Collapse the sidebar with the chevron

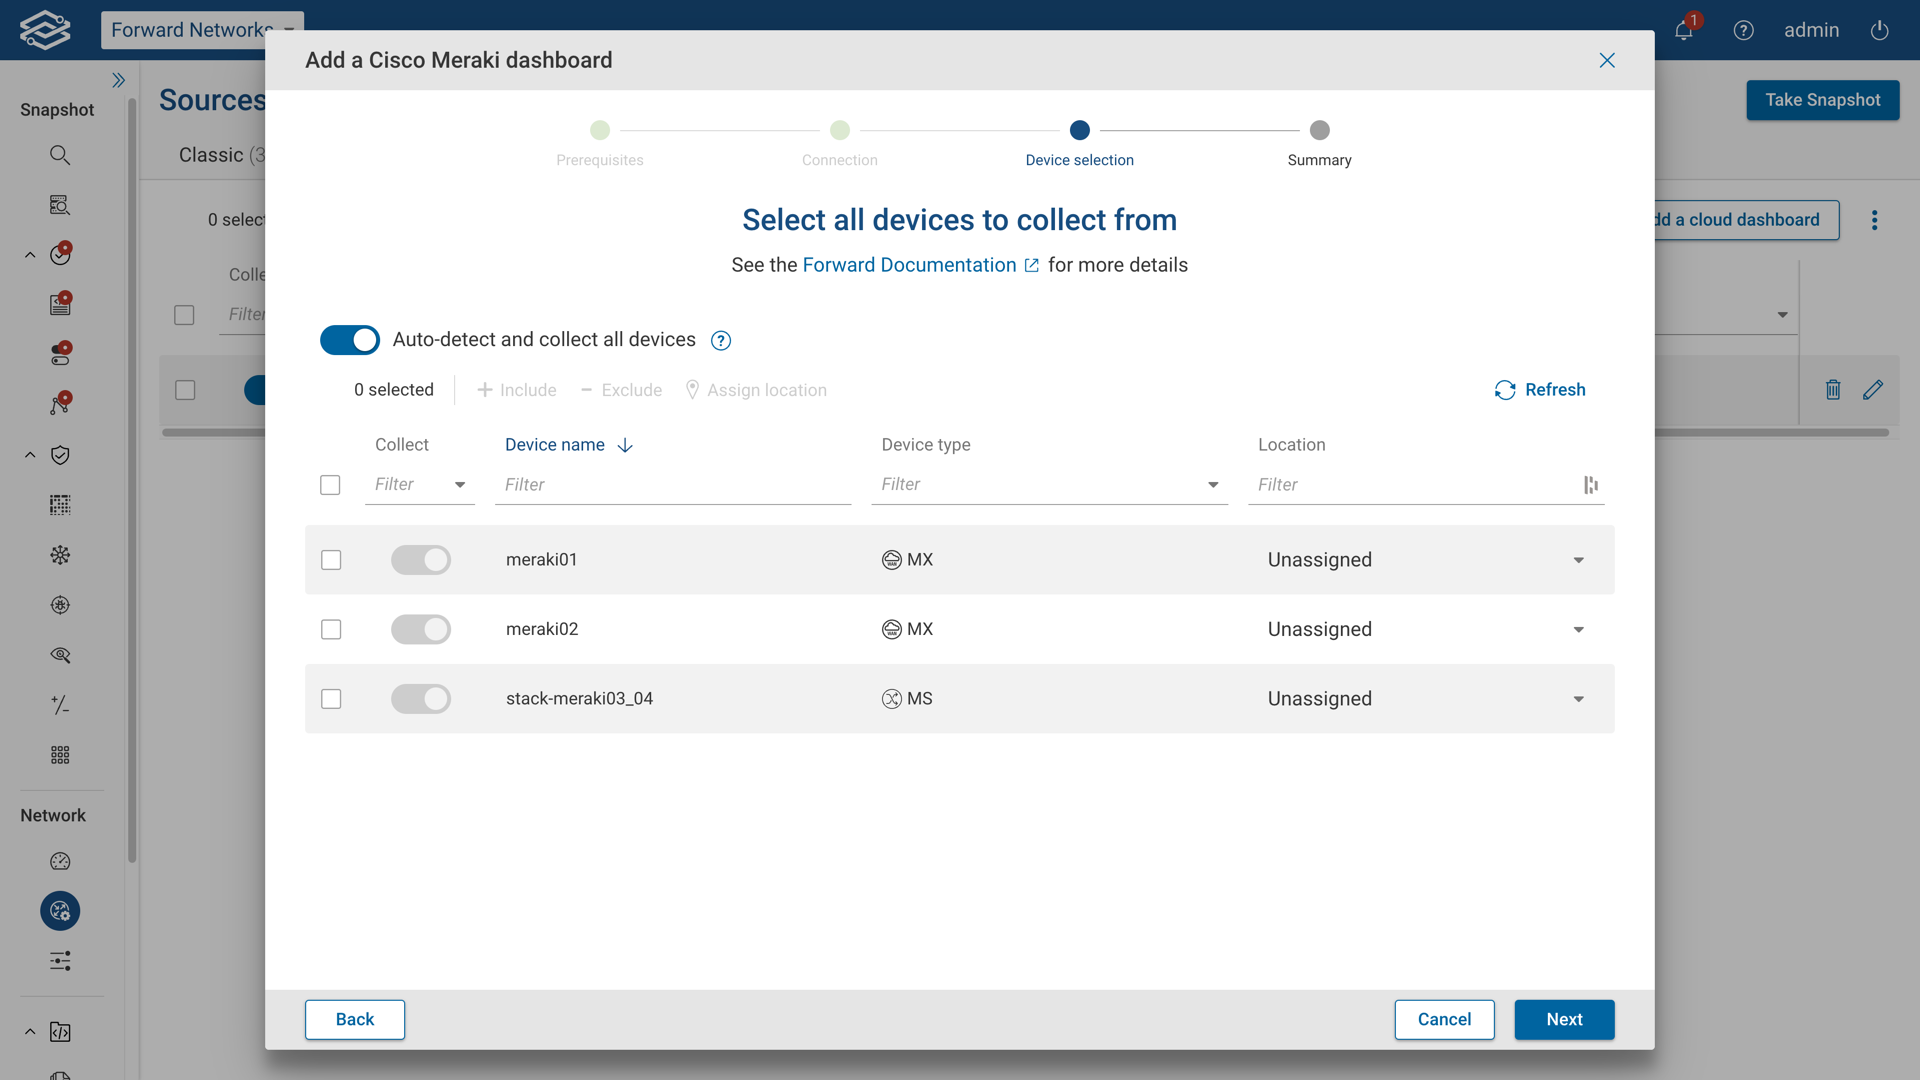[119, 79]
